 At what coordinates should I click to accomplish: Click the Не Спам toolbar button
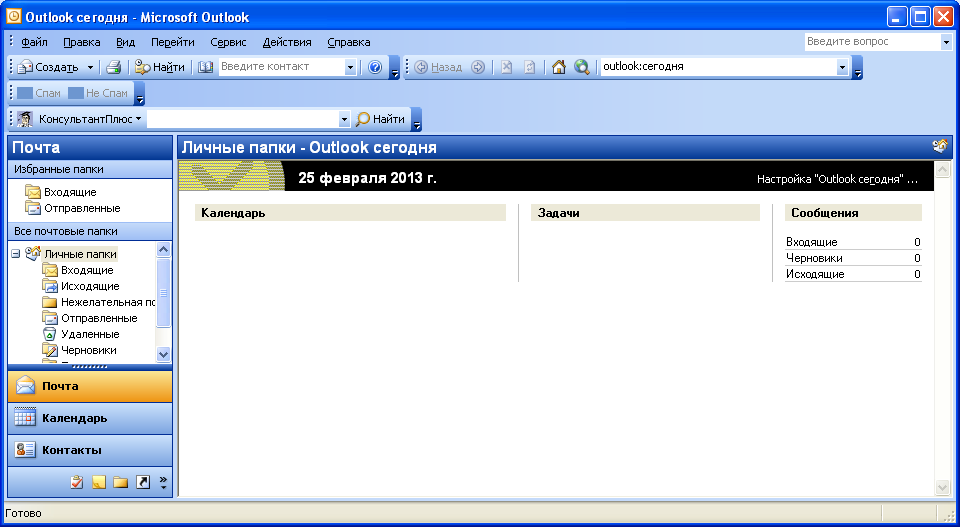coord(98,93)
